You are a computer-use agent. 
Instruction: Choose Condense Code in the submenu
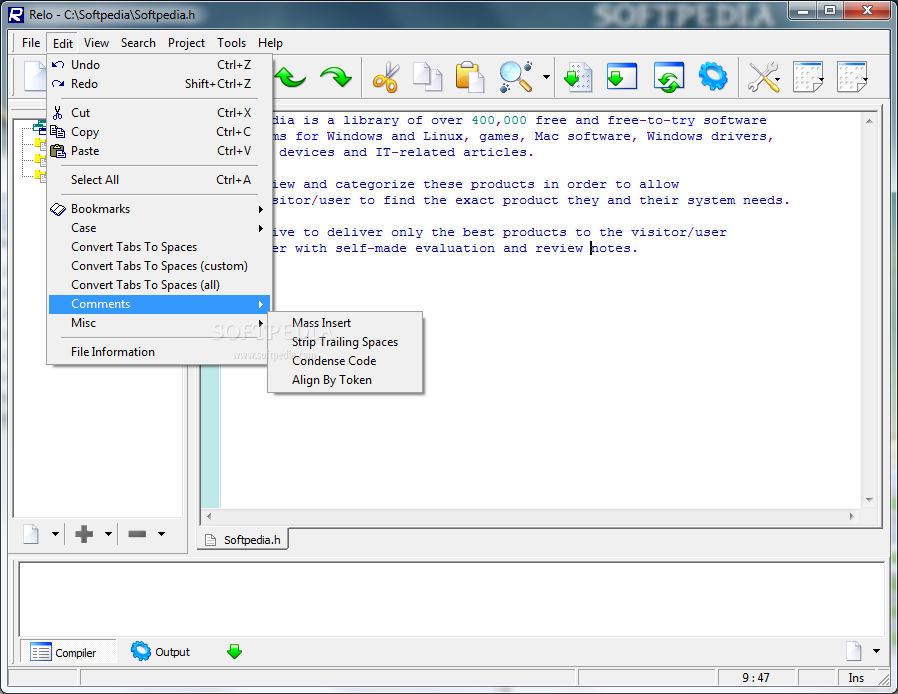click(x=345, y=361)
